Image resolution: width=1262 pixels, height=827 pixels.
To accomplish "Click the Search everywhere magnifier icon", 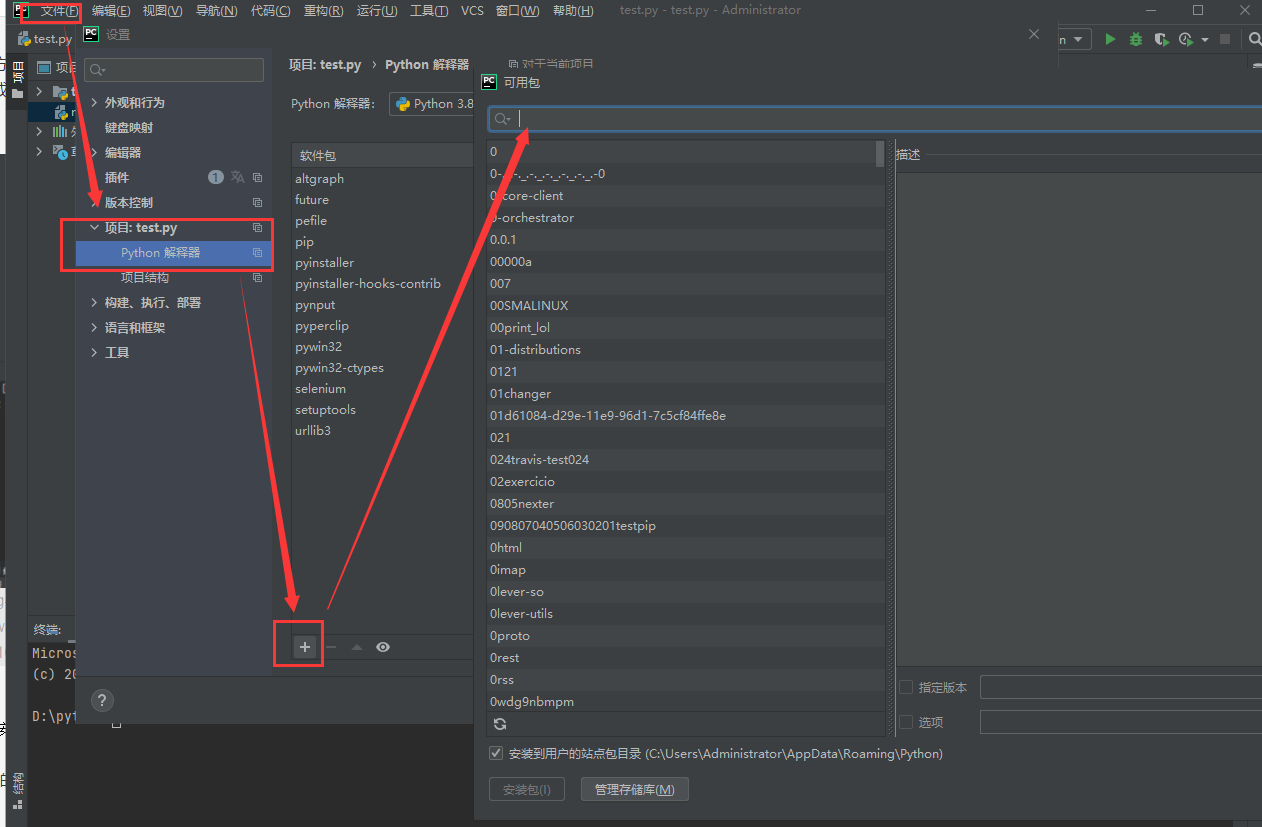I will tap(1253, 38).
